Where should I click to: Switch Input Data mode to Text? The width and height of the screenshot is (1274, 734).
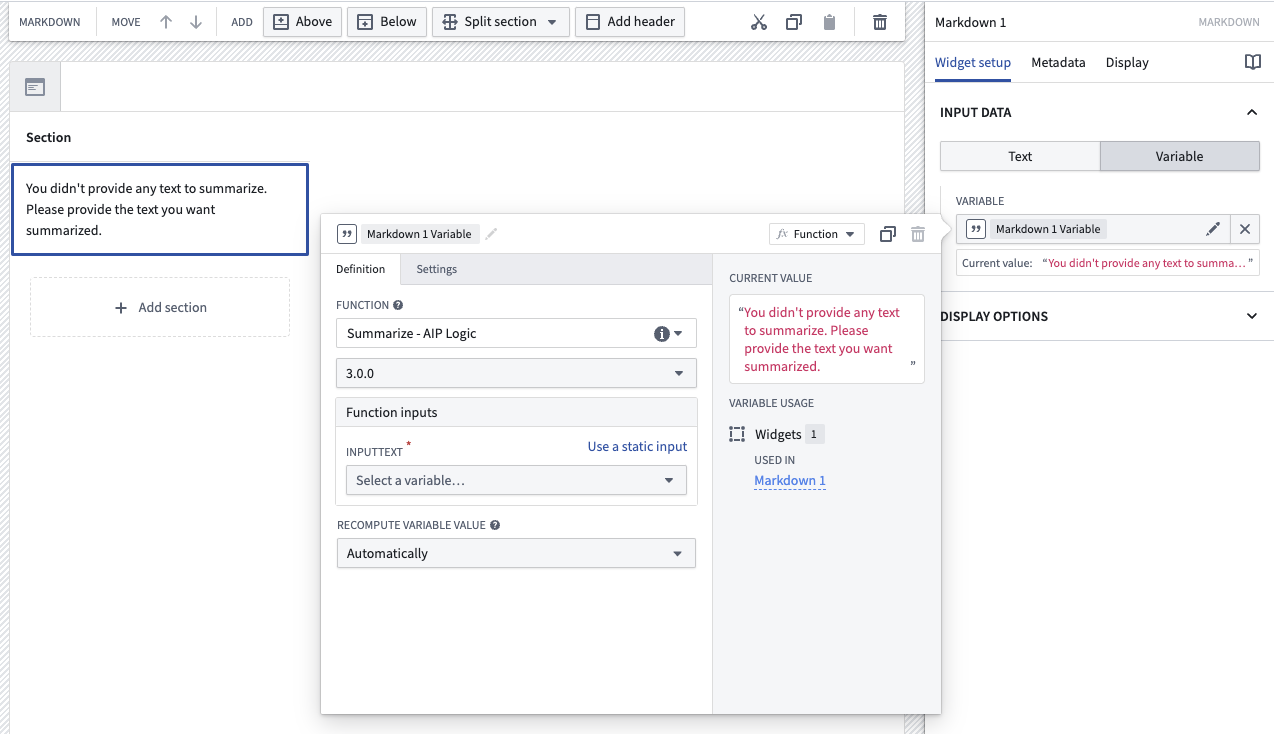[1019, 156]
